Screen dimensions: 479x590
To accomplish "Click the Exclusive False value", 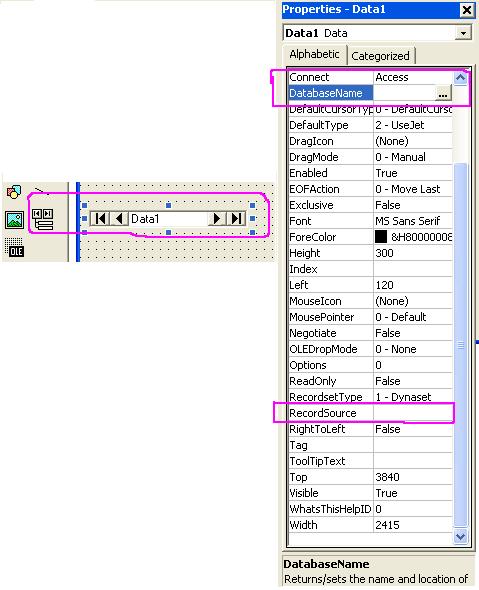I will coord(388,205).
